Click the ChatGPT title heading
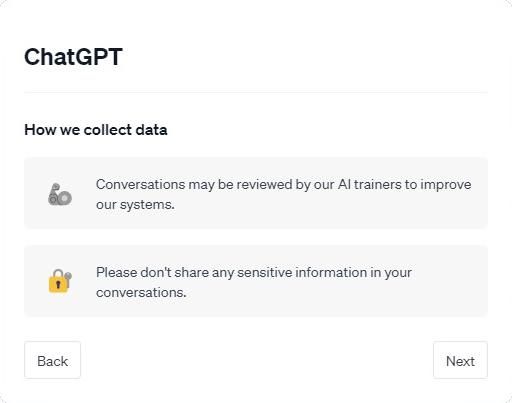Viewport: 512px width, 403px height. point(73,57)
